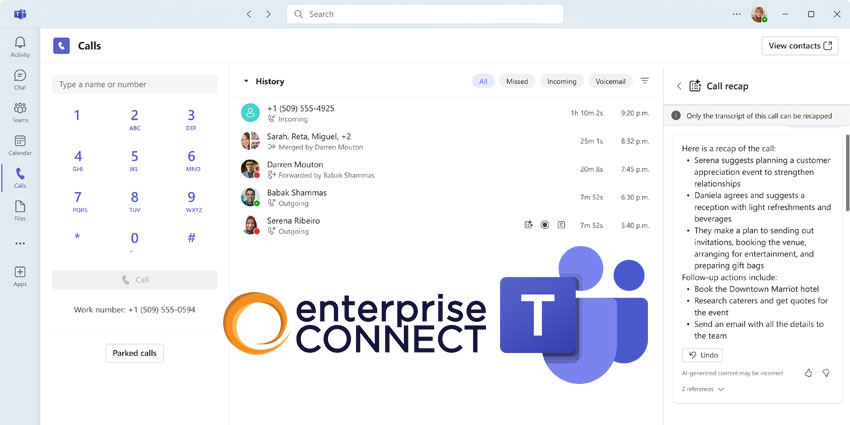Open Apps from the sidebar
Image resolution: width=850 pixels, height=425 pixels.
(x=20, y=276)
